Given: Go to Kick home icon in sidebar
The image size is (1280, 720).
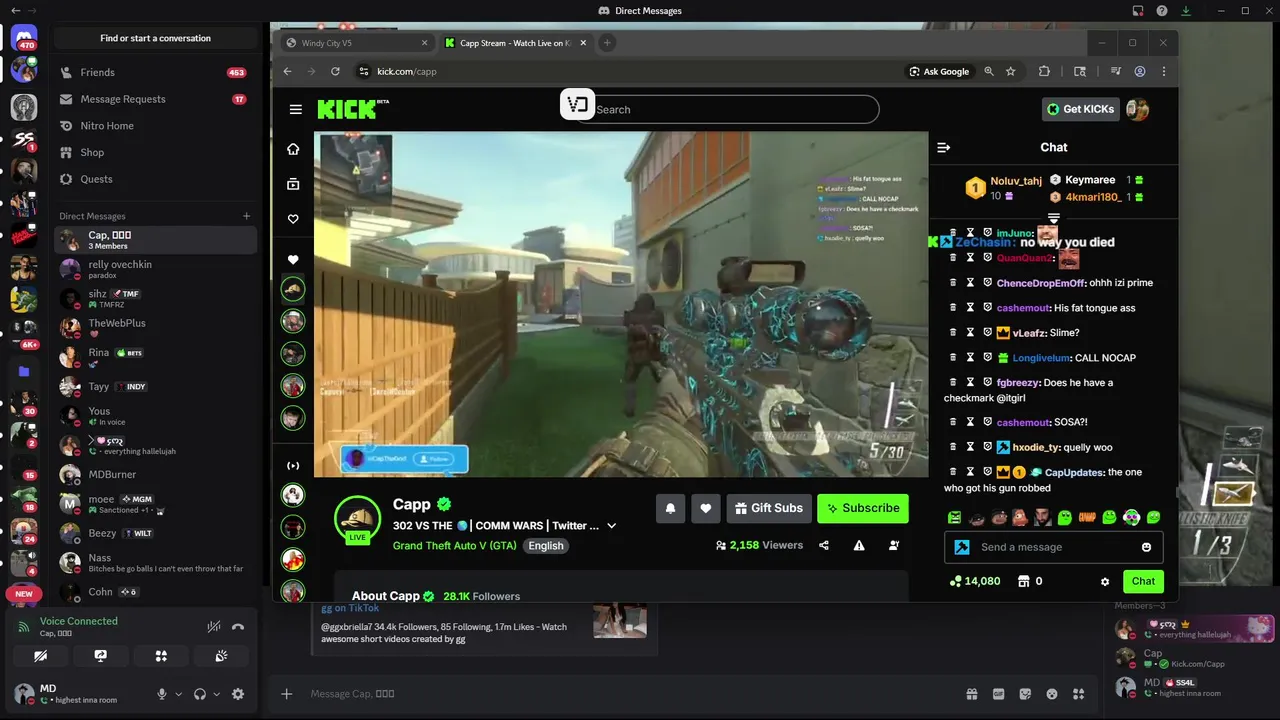Looking at the screenshot, I should (293, 149).
